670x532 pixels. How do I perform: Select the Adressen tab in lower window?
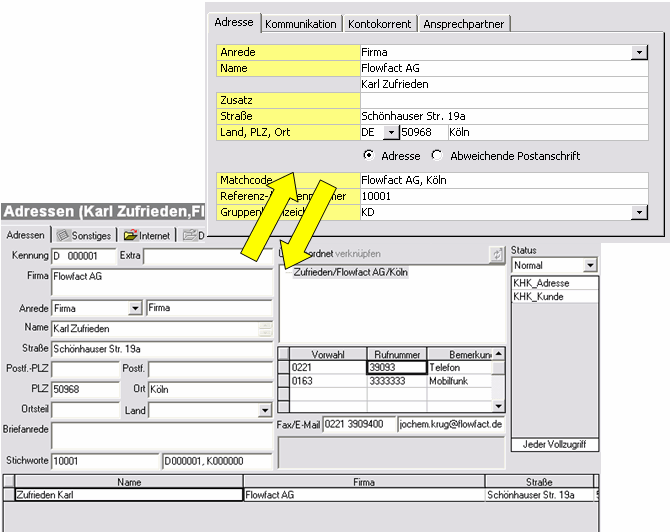26,235
